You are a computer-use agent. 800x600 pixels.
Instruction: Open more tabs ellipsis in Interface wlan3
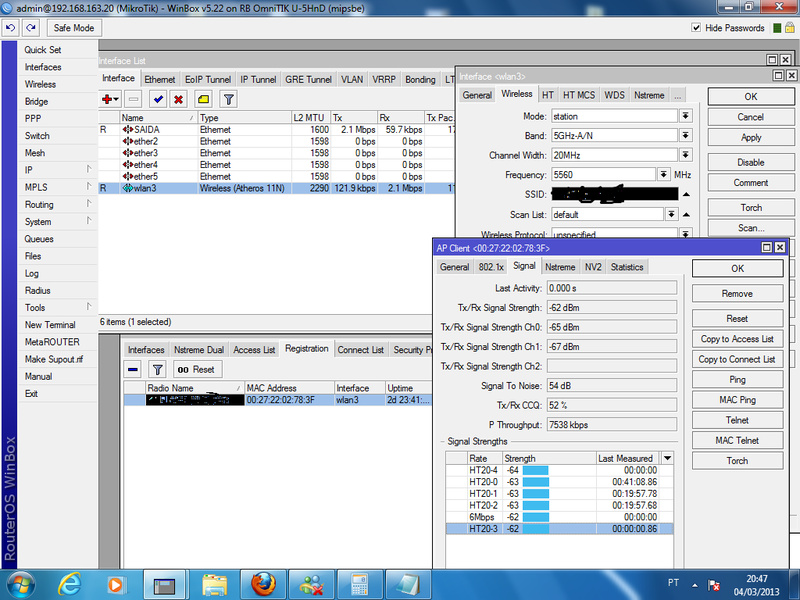pos(677,95)
